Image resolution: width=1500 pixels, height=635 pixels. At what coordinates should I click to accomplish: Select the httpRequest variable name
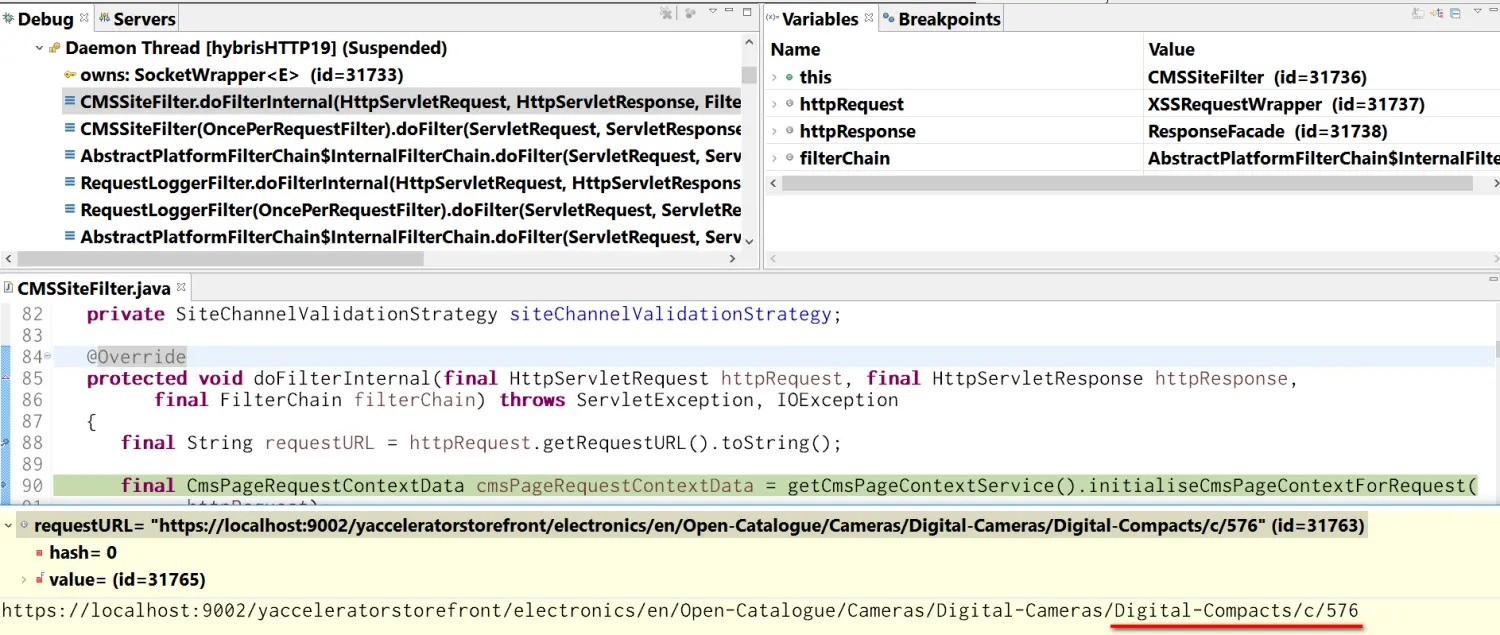coord(851,104)
